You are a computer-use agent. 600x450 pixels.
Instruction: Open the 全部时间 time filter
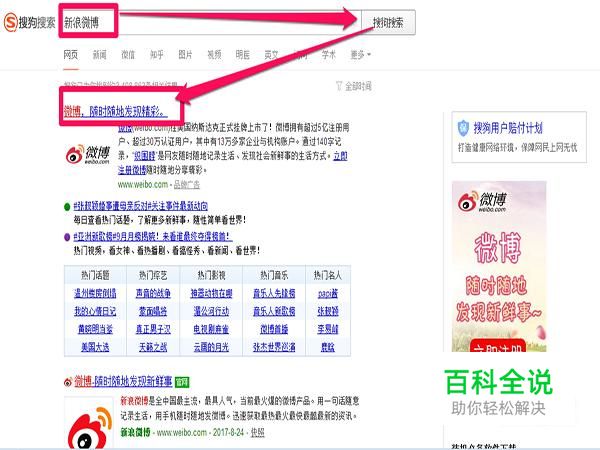click(x=354, y=86)
